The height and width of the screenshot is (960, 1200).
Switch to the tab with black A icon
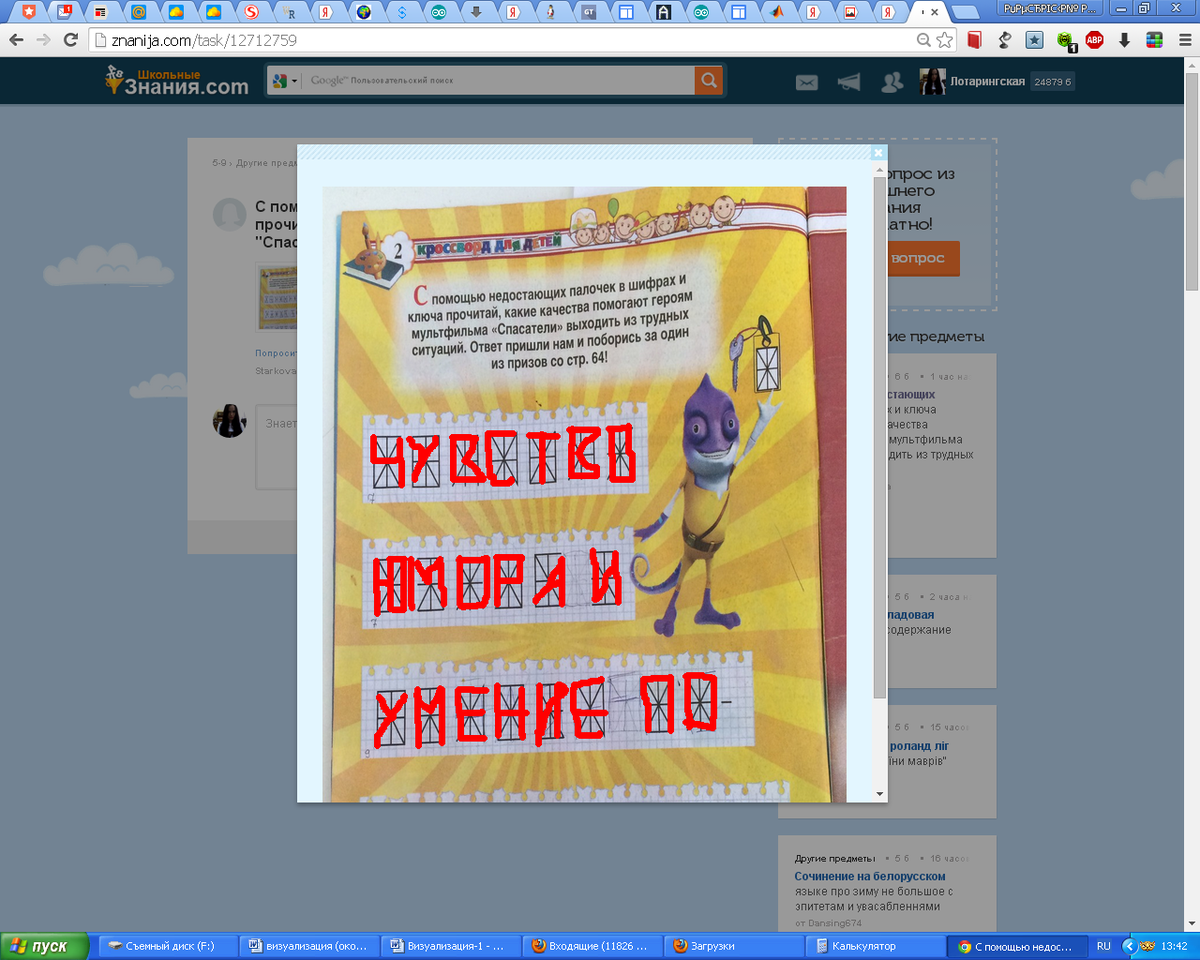(x=663, y=13)
